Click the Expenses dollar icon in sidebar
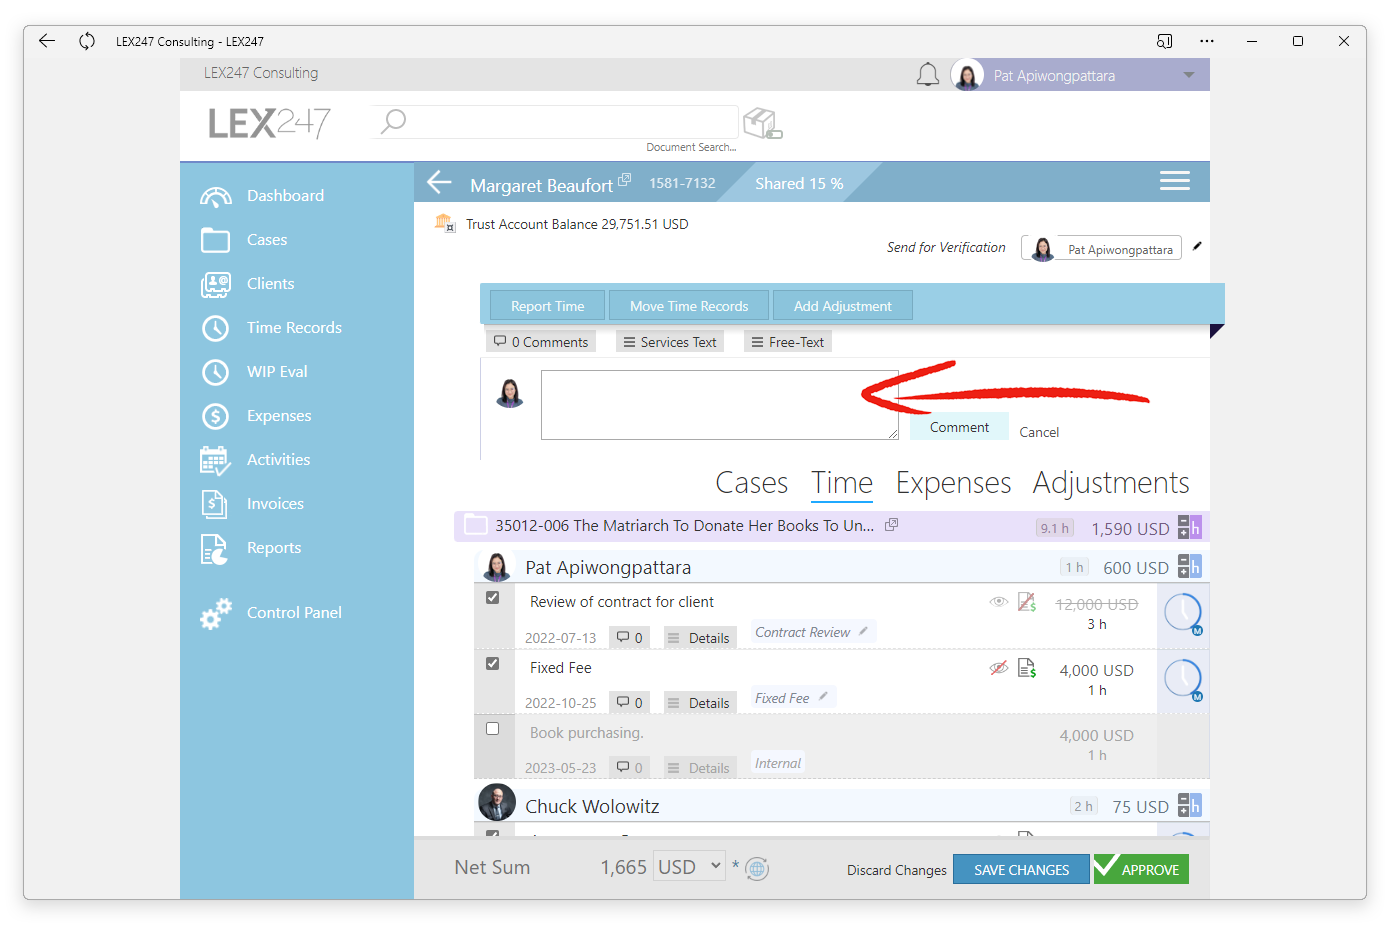The image size is (1390, 925). [215, 416]
